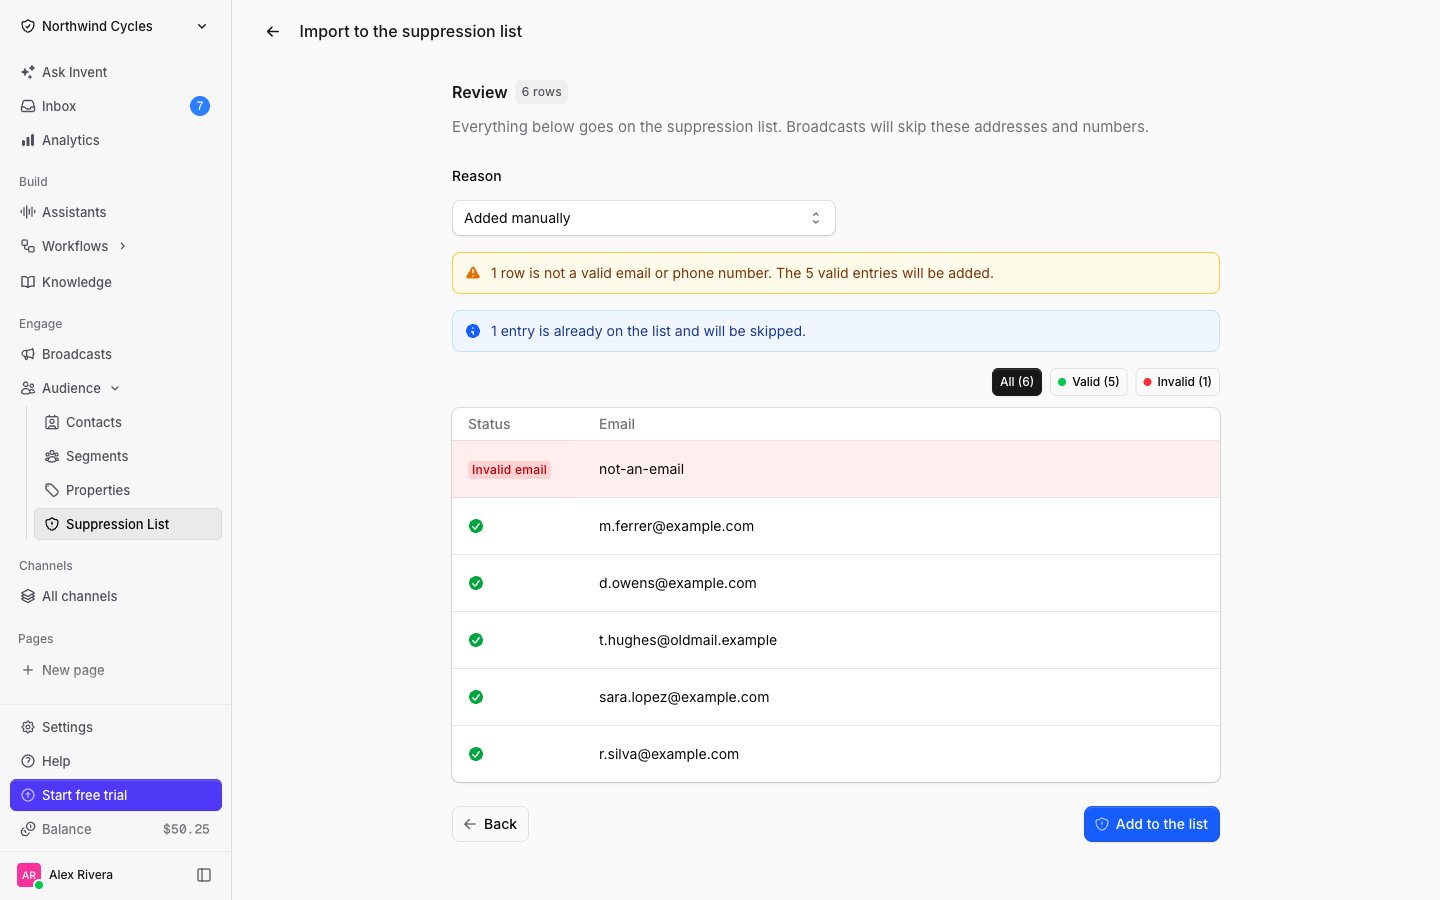Screen dimensions: 1440x900
Task: Click the Broadcasts megaphone icon
Action: point(28,354)
